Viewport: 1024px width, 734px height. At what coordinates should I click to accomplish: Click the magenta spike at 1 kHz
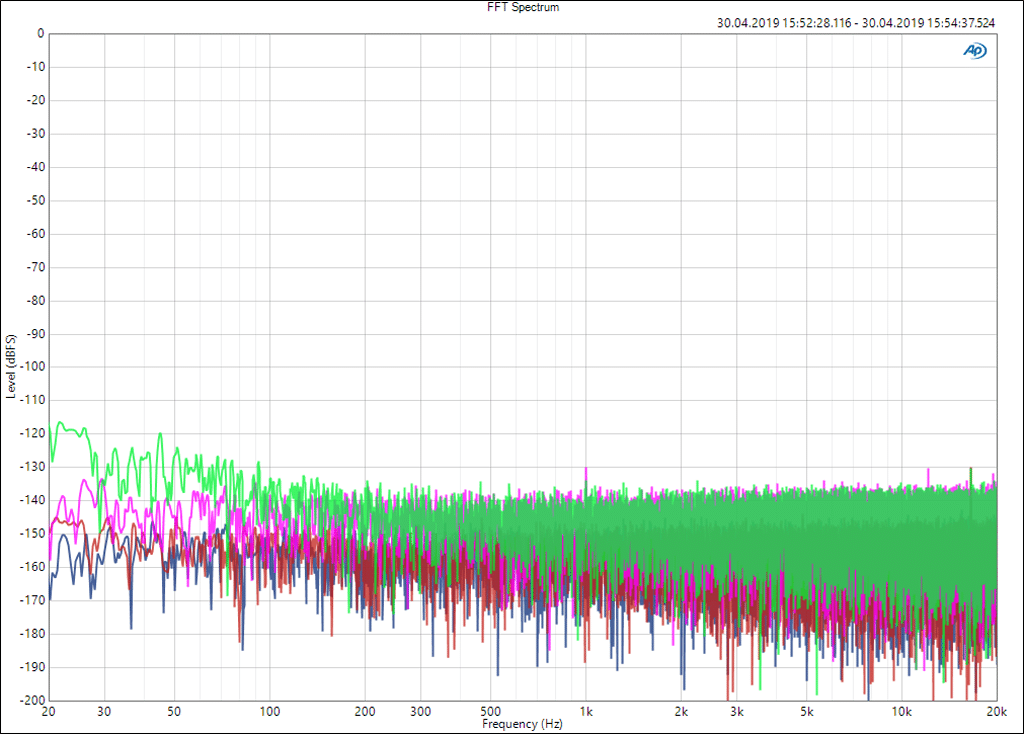point(586,470)
